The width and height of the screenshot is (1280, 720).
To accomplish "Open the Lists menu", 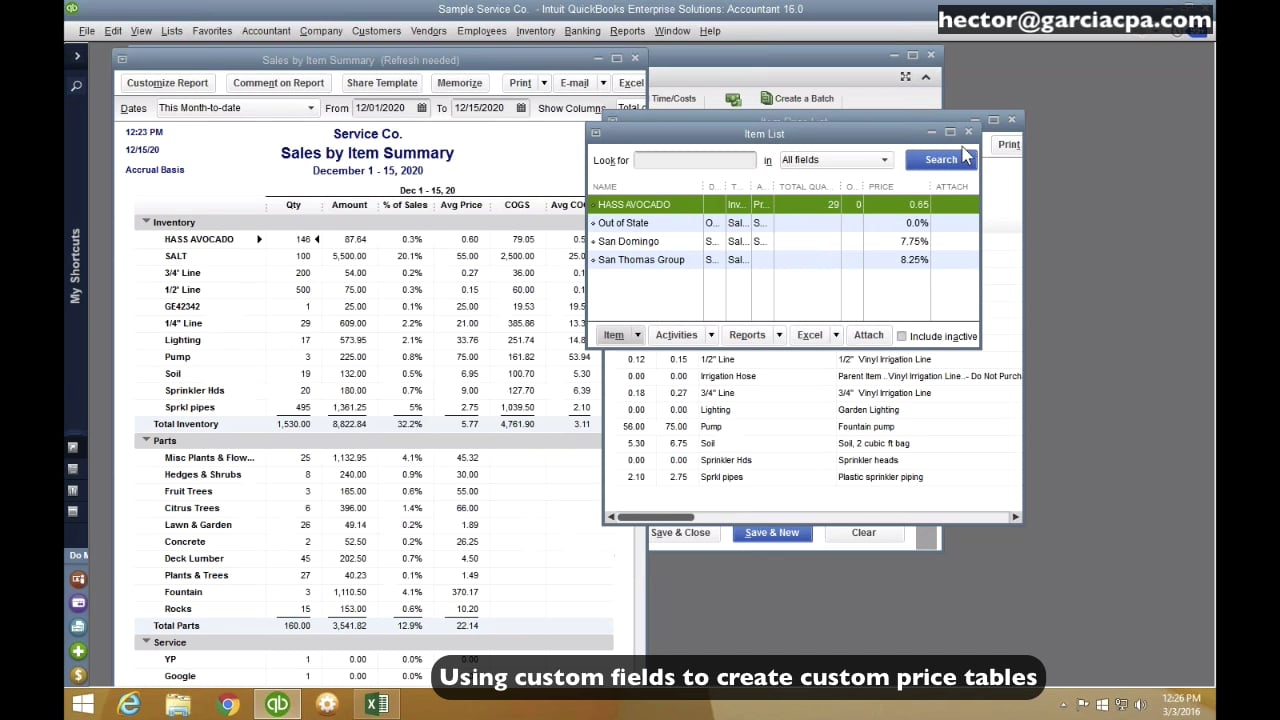I will [x=172, y=31].
